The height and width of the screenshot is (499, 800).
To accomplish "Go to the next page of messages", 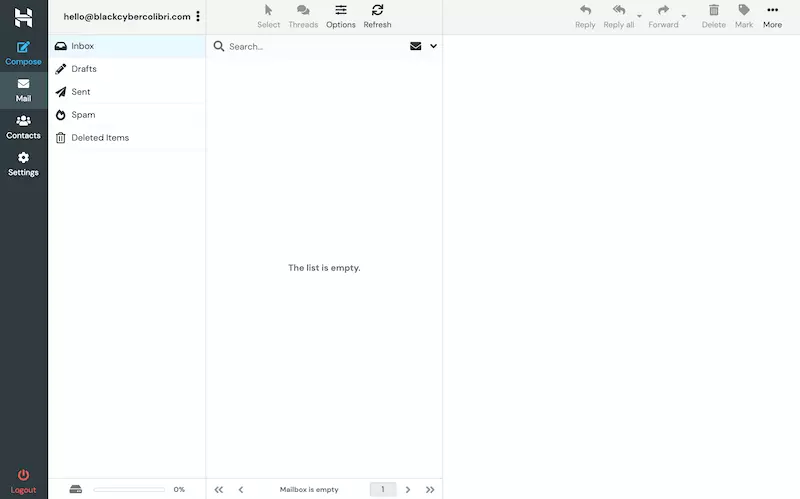I will pyautogui.click(x=408, y=490).
